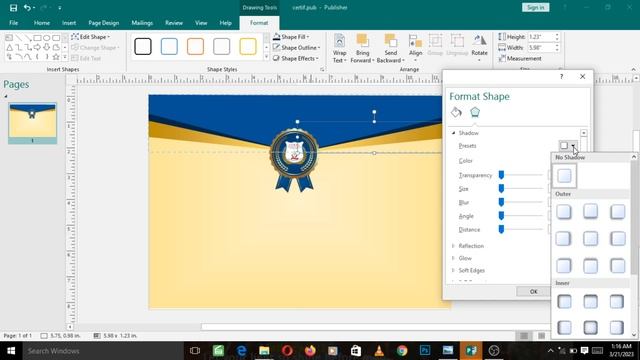This screenshot has width=640, height=360.
Task: Open Shape Fill dropdown
Action: tap(291, 37)
